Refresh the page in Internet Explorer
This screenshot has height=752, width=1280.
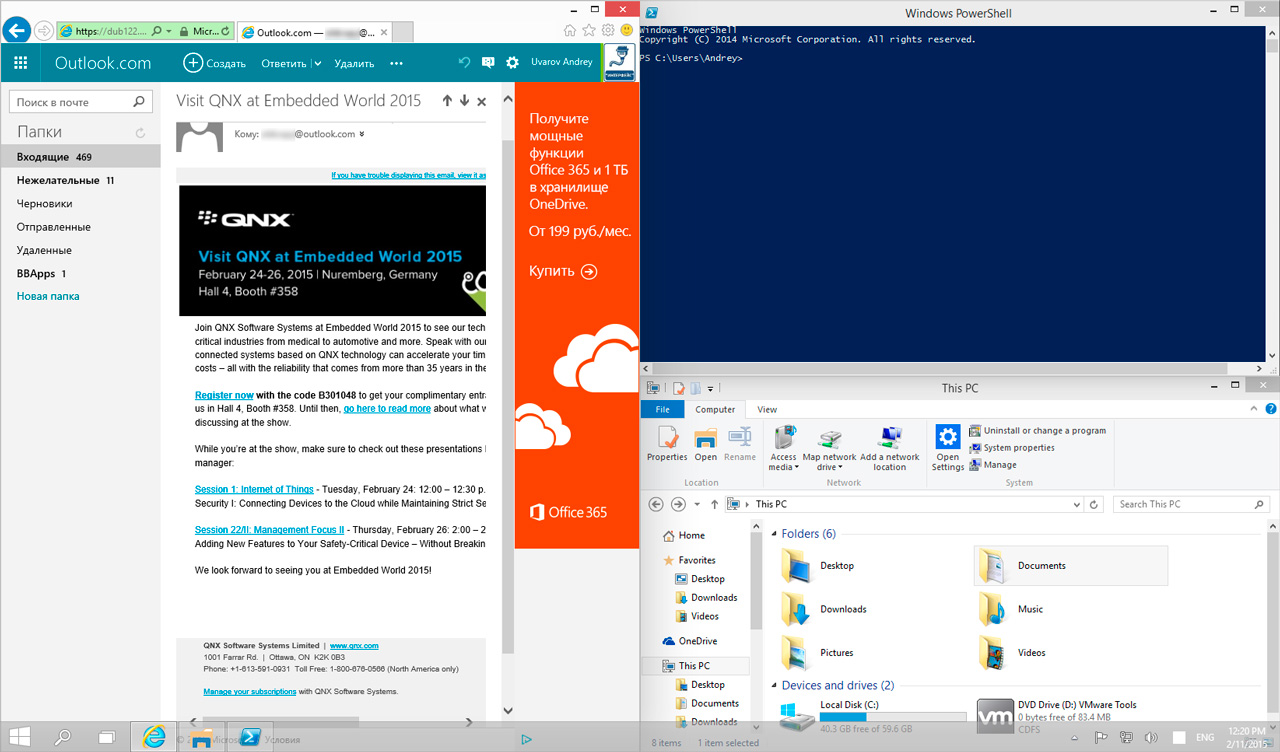click(x=224, y=31)
